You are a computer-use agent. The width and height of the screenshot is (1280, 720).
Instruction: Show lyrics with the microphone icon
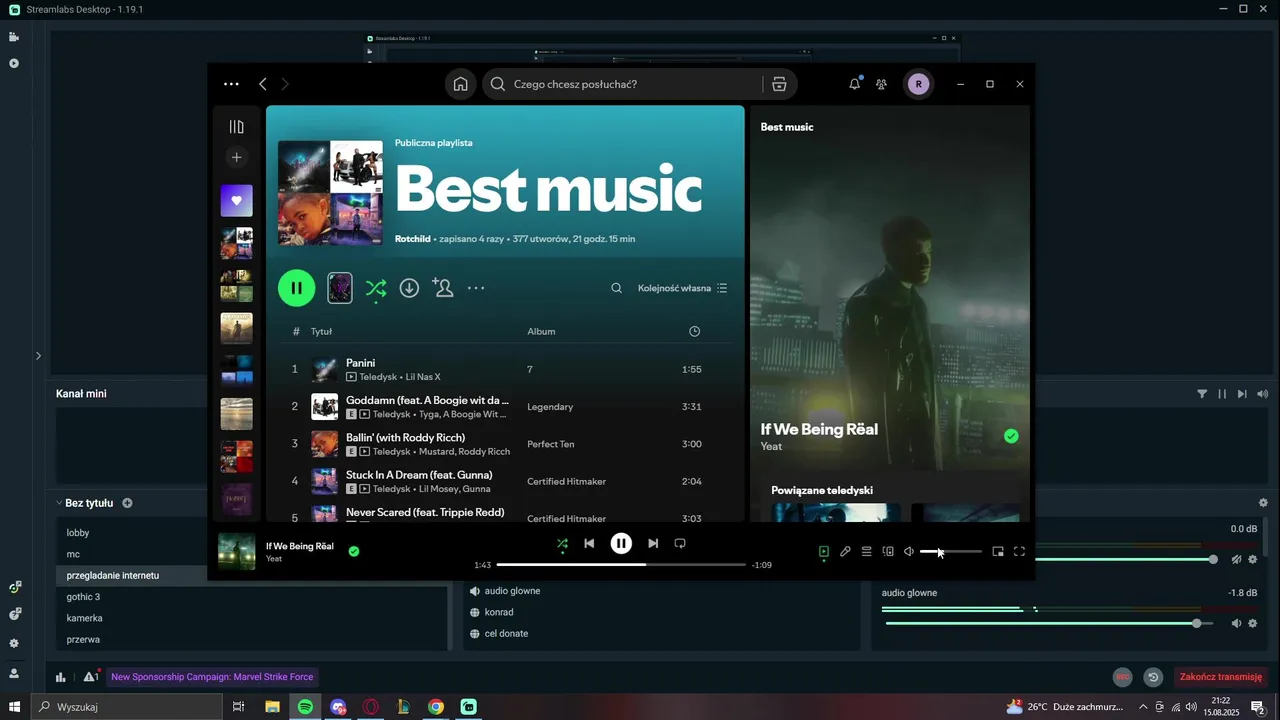click(x=845, y=551)
